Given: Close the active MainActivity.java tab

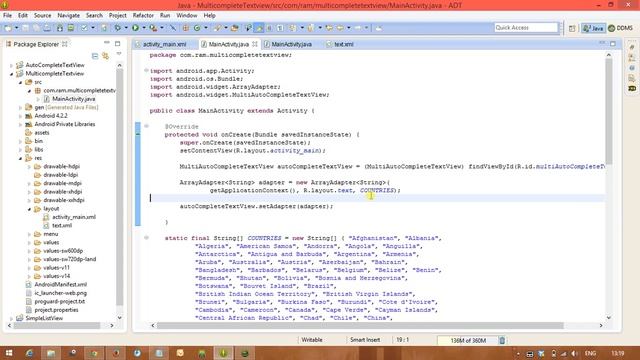Looking at the screenshot, I should click(255, 44).
